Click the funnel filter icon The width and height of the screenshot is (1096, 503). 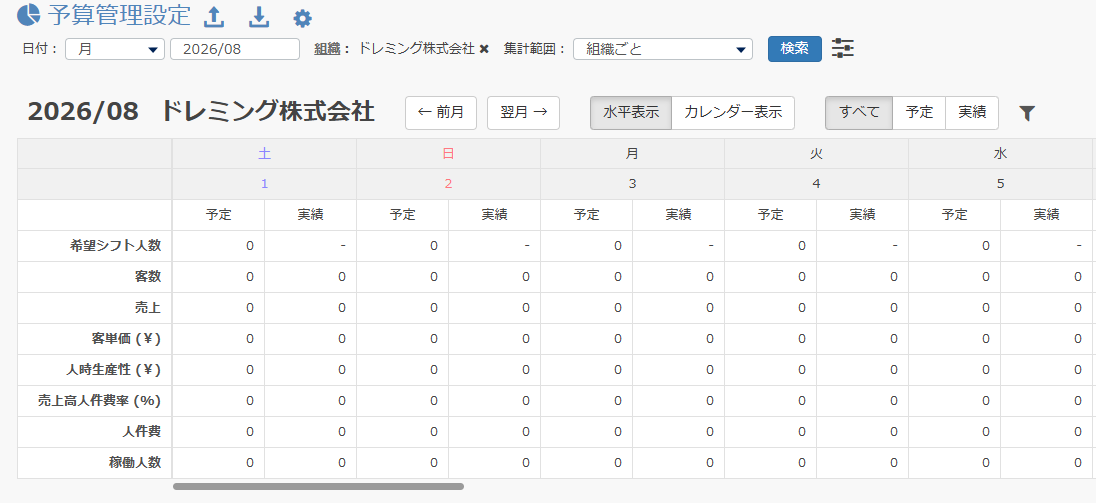pos(1026,113)
